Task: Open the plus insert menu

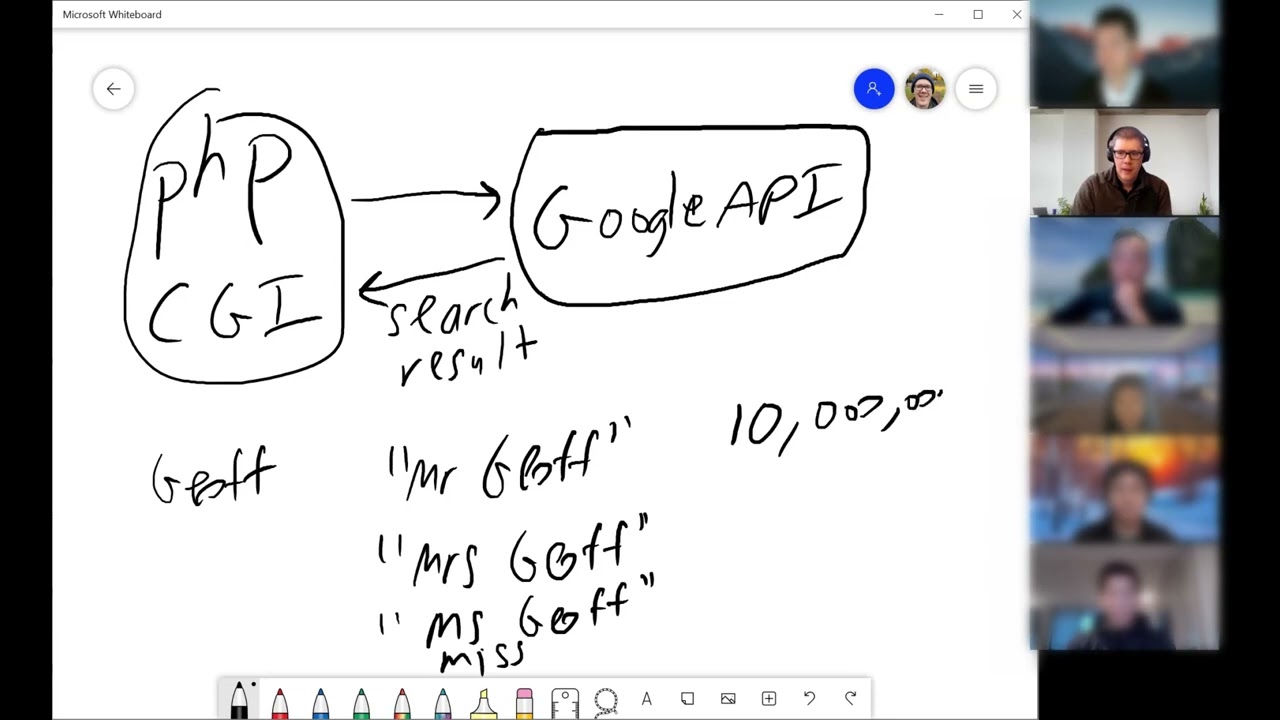Action: [769, 699]
